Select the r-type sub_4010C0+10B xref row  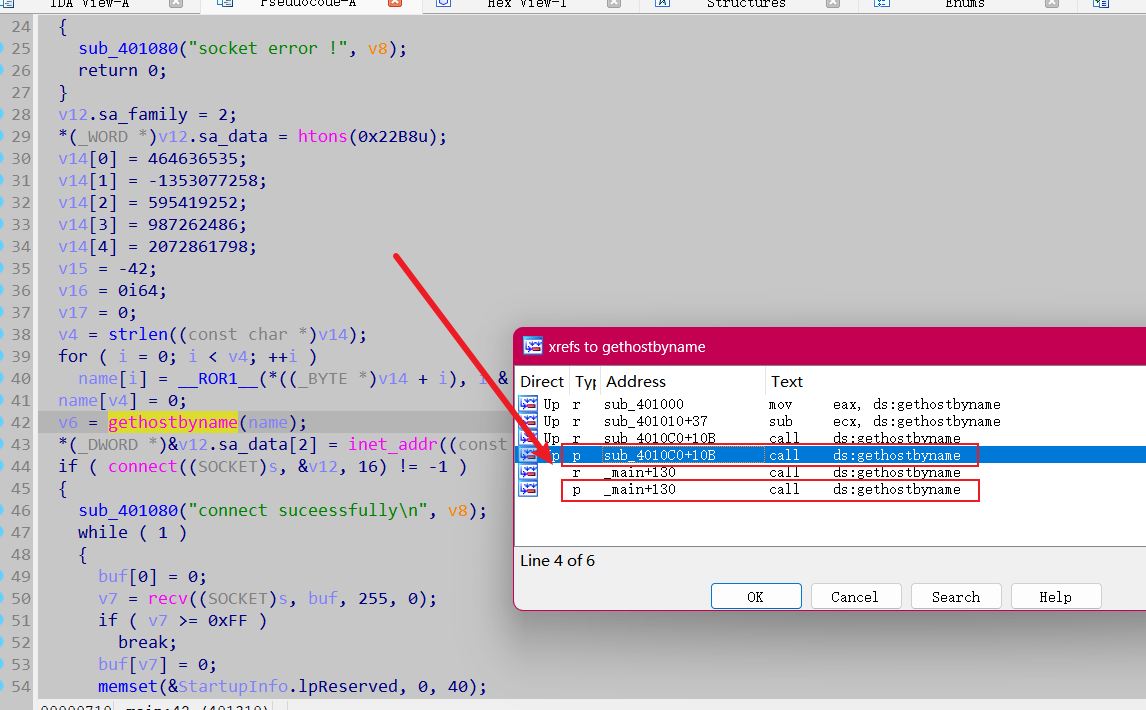tap(831, 438)
